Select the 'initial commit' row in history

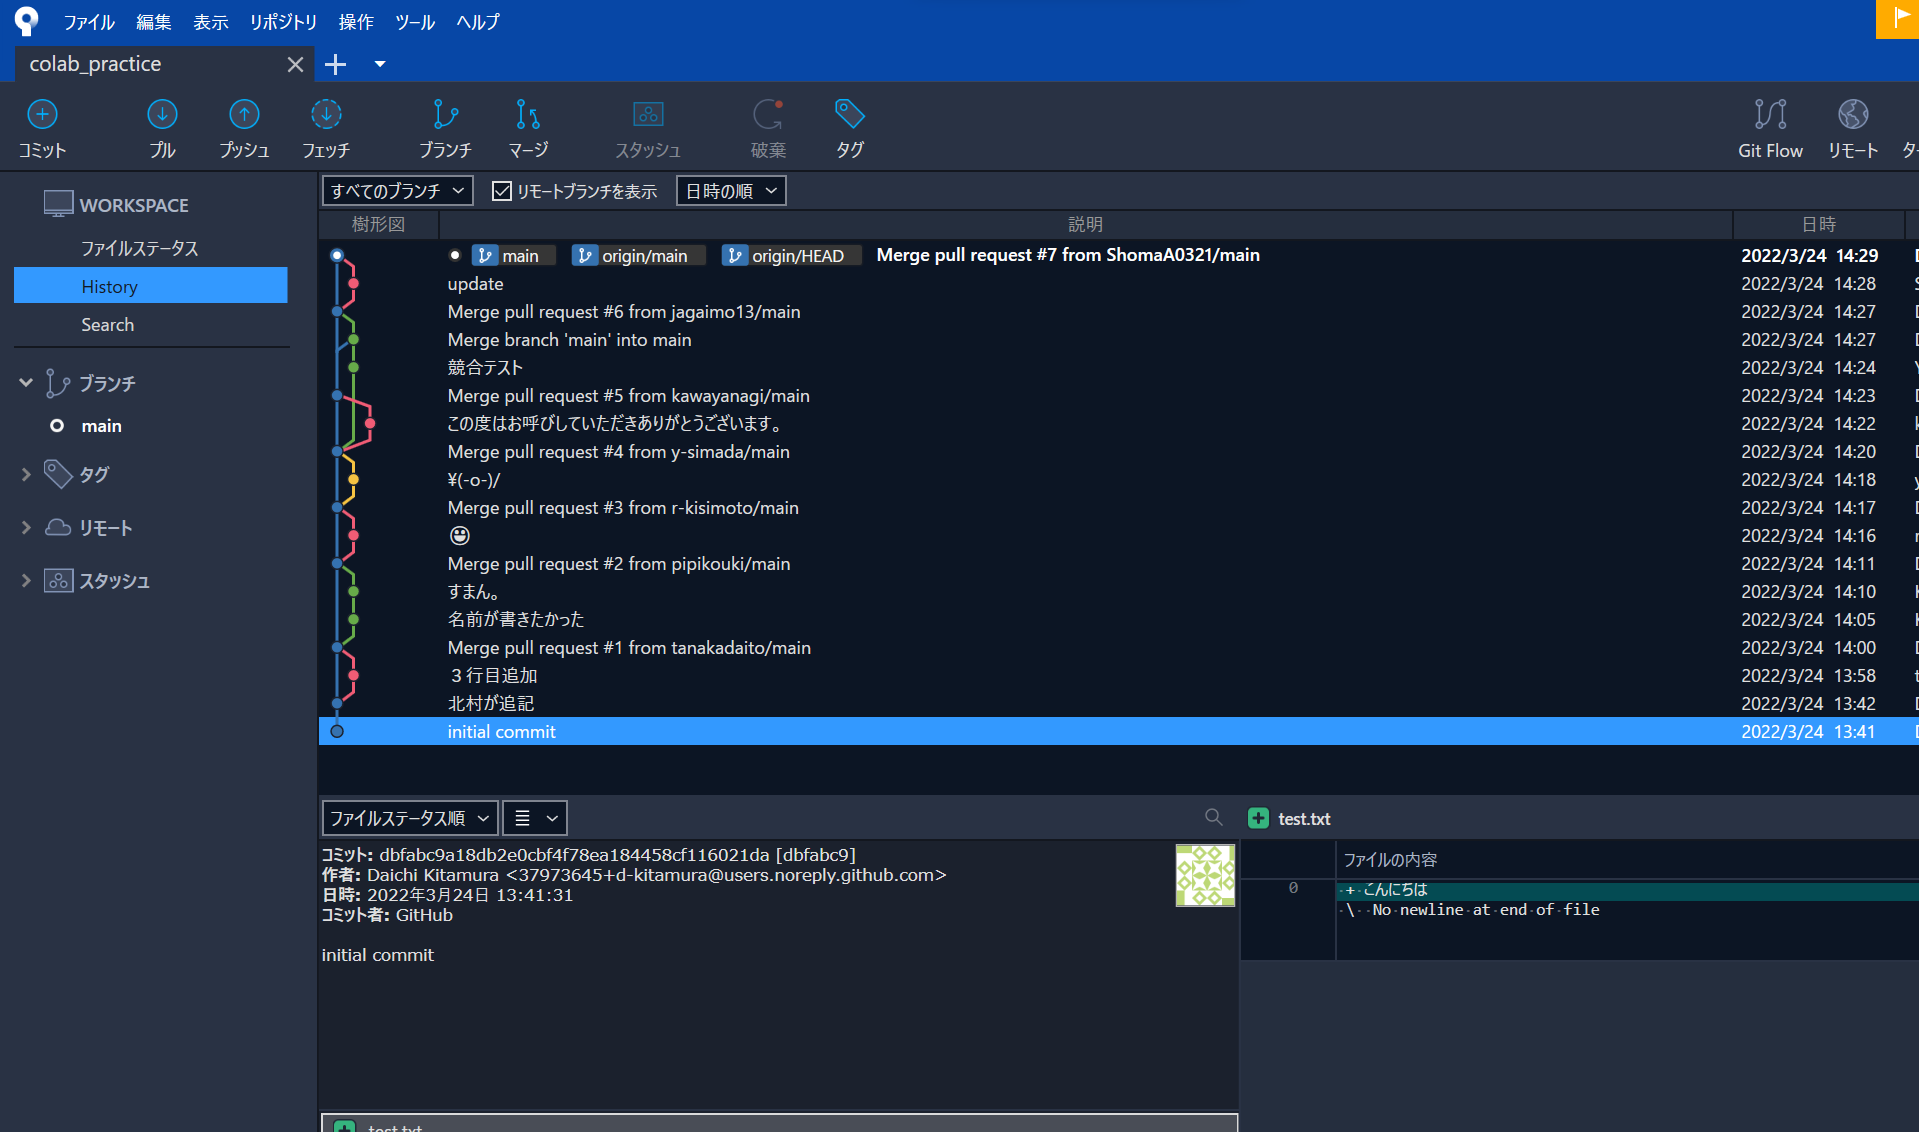point(1118,732)
